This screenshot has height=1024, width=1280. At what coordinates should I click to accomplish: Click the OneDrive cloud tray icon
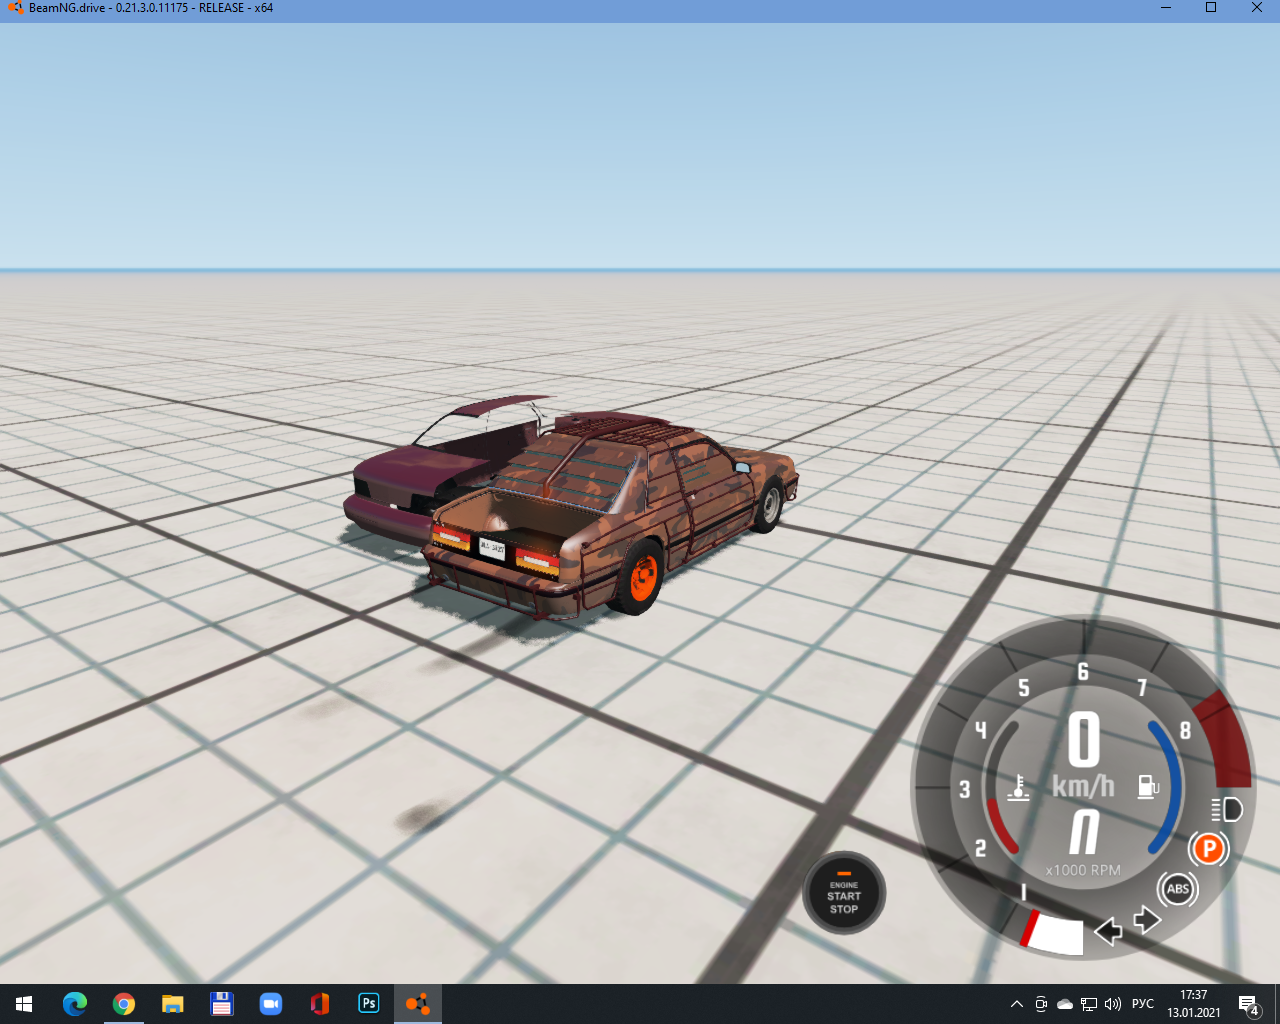[1065, 1004]
